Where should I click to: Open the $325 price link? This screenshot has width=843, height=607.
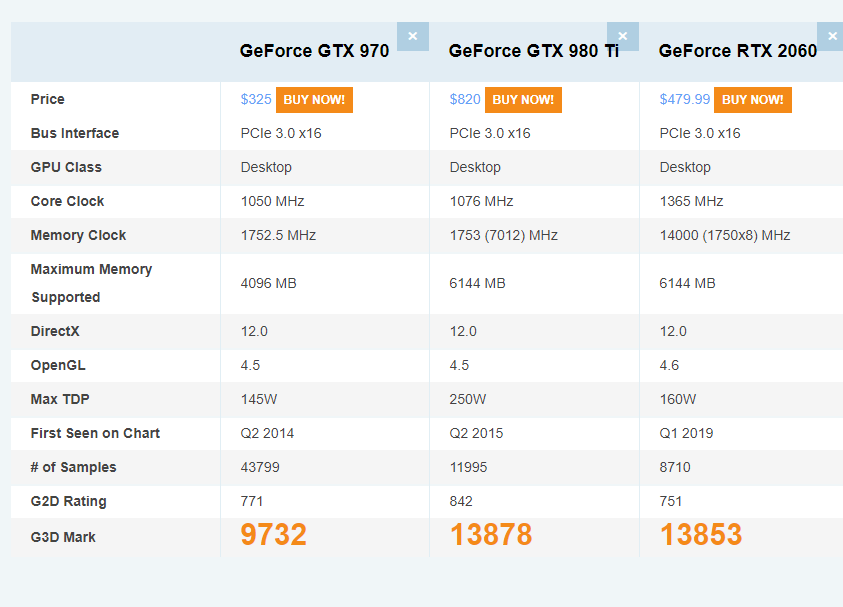[x=256, y=100]
